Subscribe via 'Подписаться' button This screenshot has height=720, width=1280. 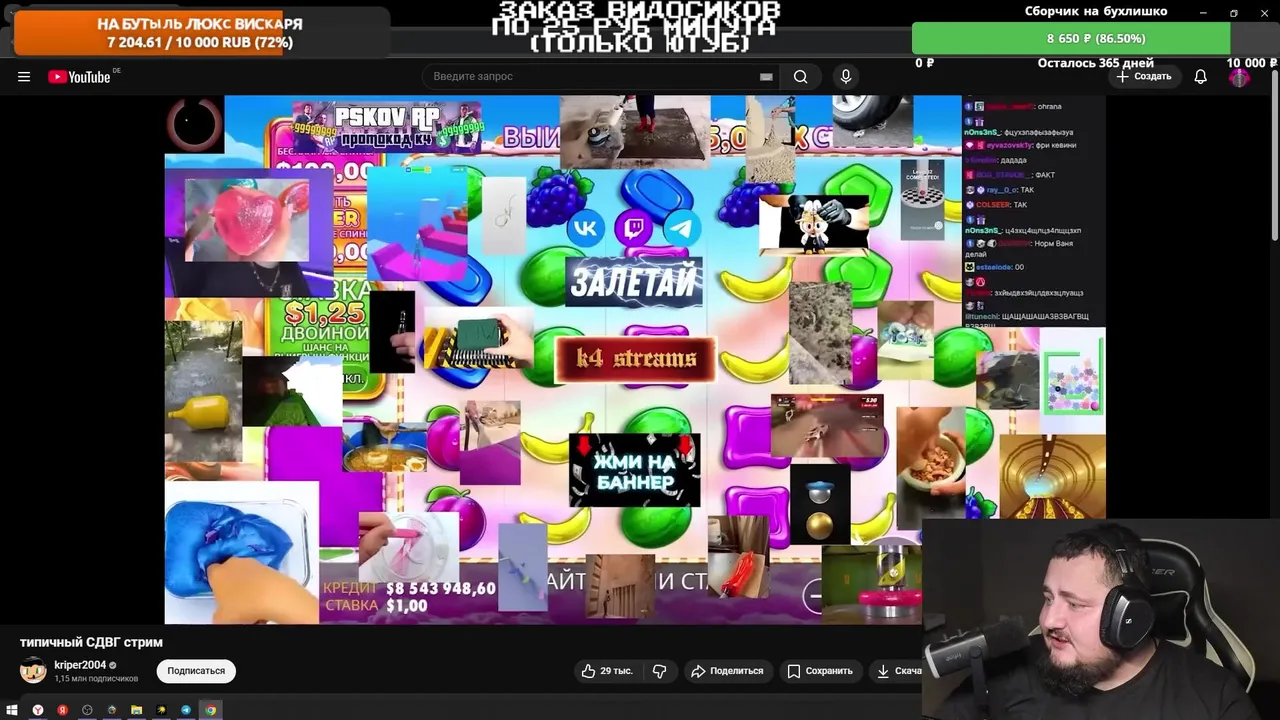[x=196, y=671]
